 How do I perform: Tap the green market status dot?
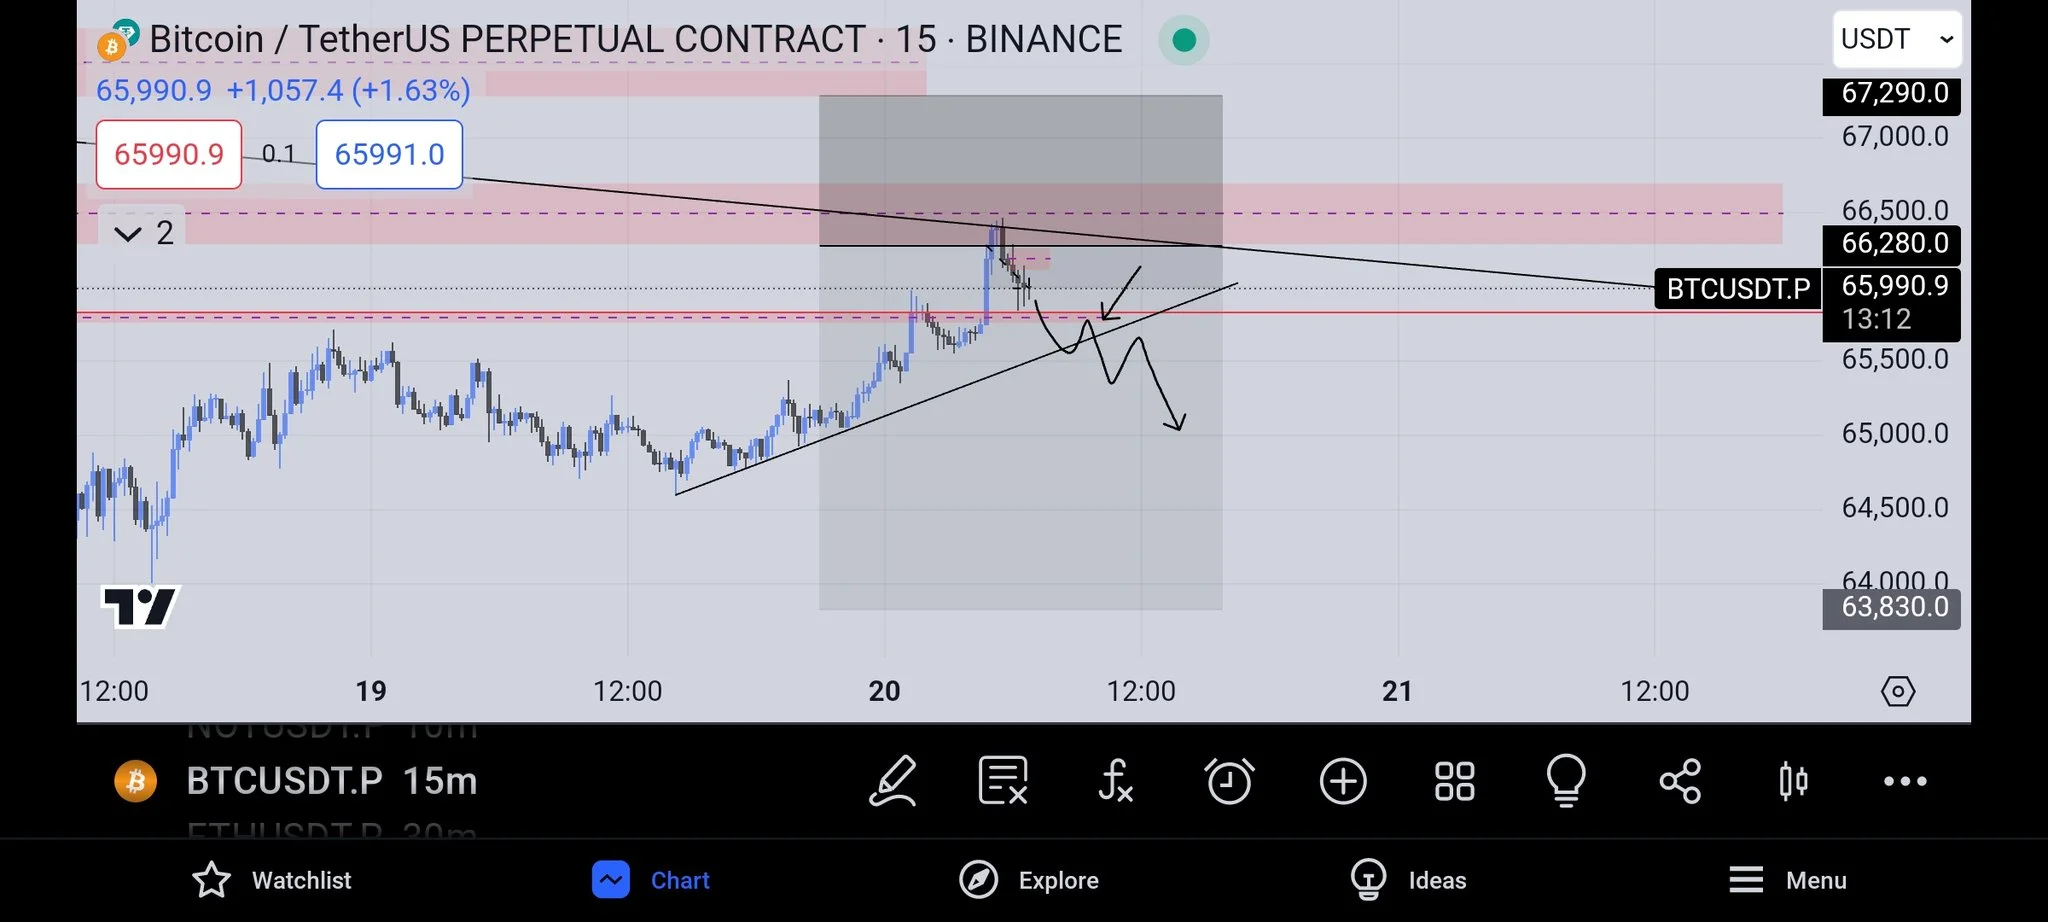pos(1184,40)
